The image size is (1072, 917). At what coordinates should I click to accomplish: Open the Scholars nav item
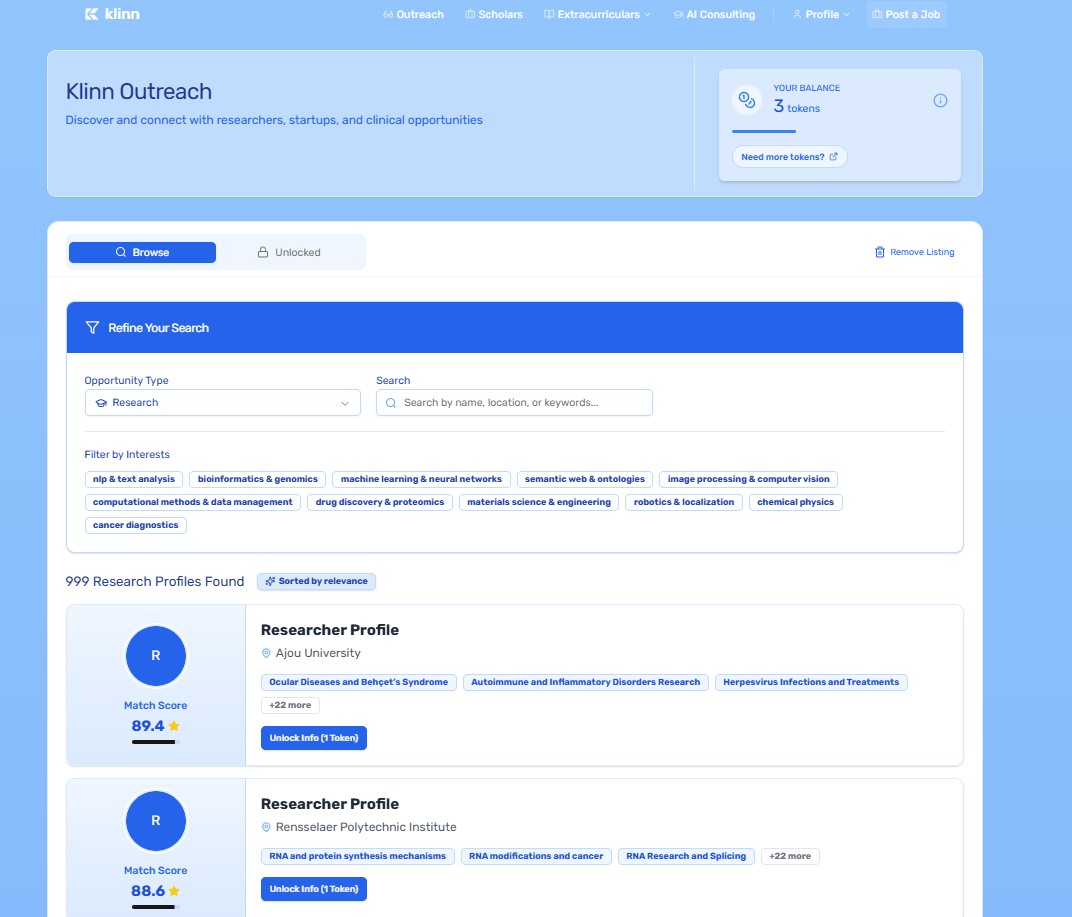pyautogui.click(x=494, y=14)
